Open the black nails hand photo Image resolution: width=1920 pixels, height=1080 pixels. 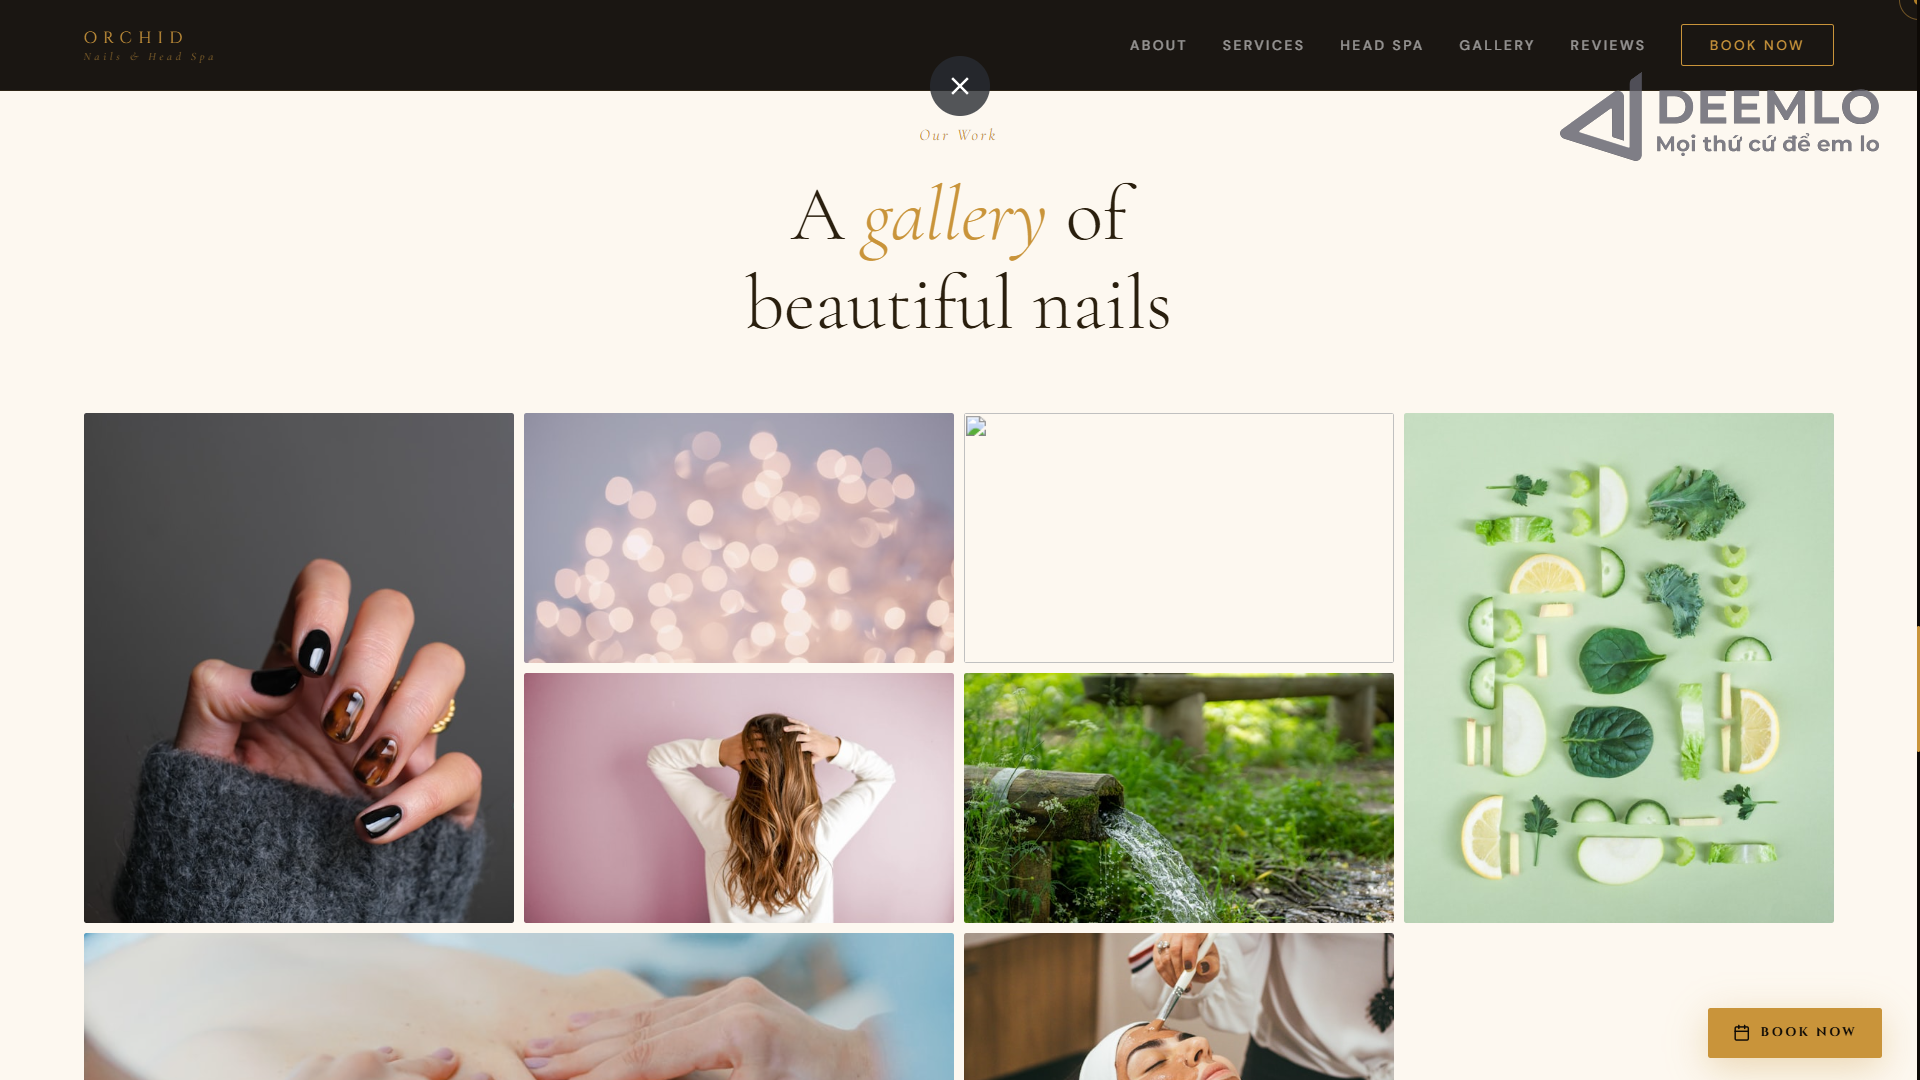pos(299,668)
